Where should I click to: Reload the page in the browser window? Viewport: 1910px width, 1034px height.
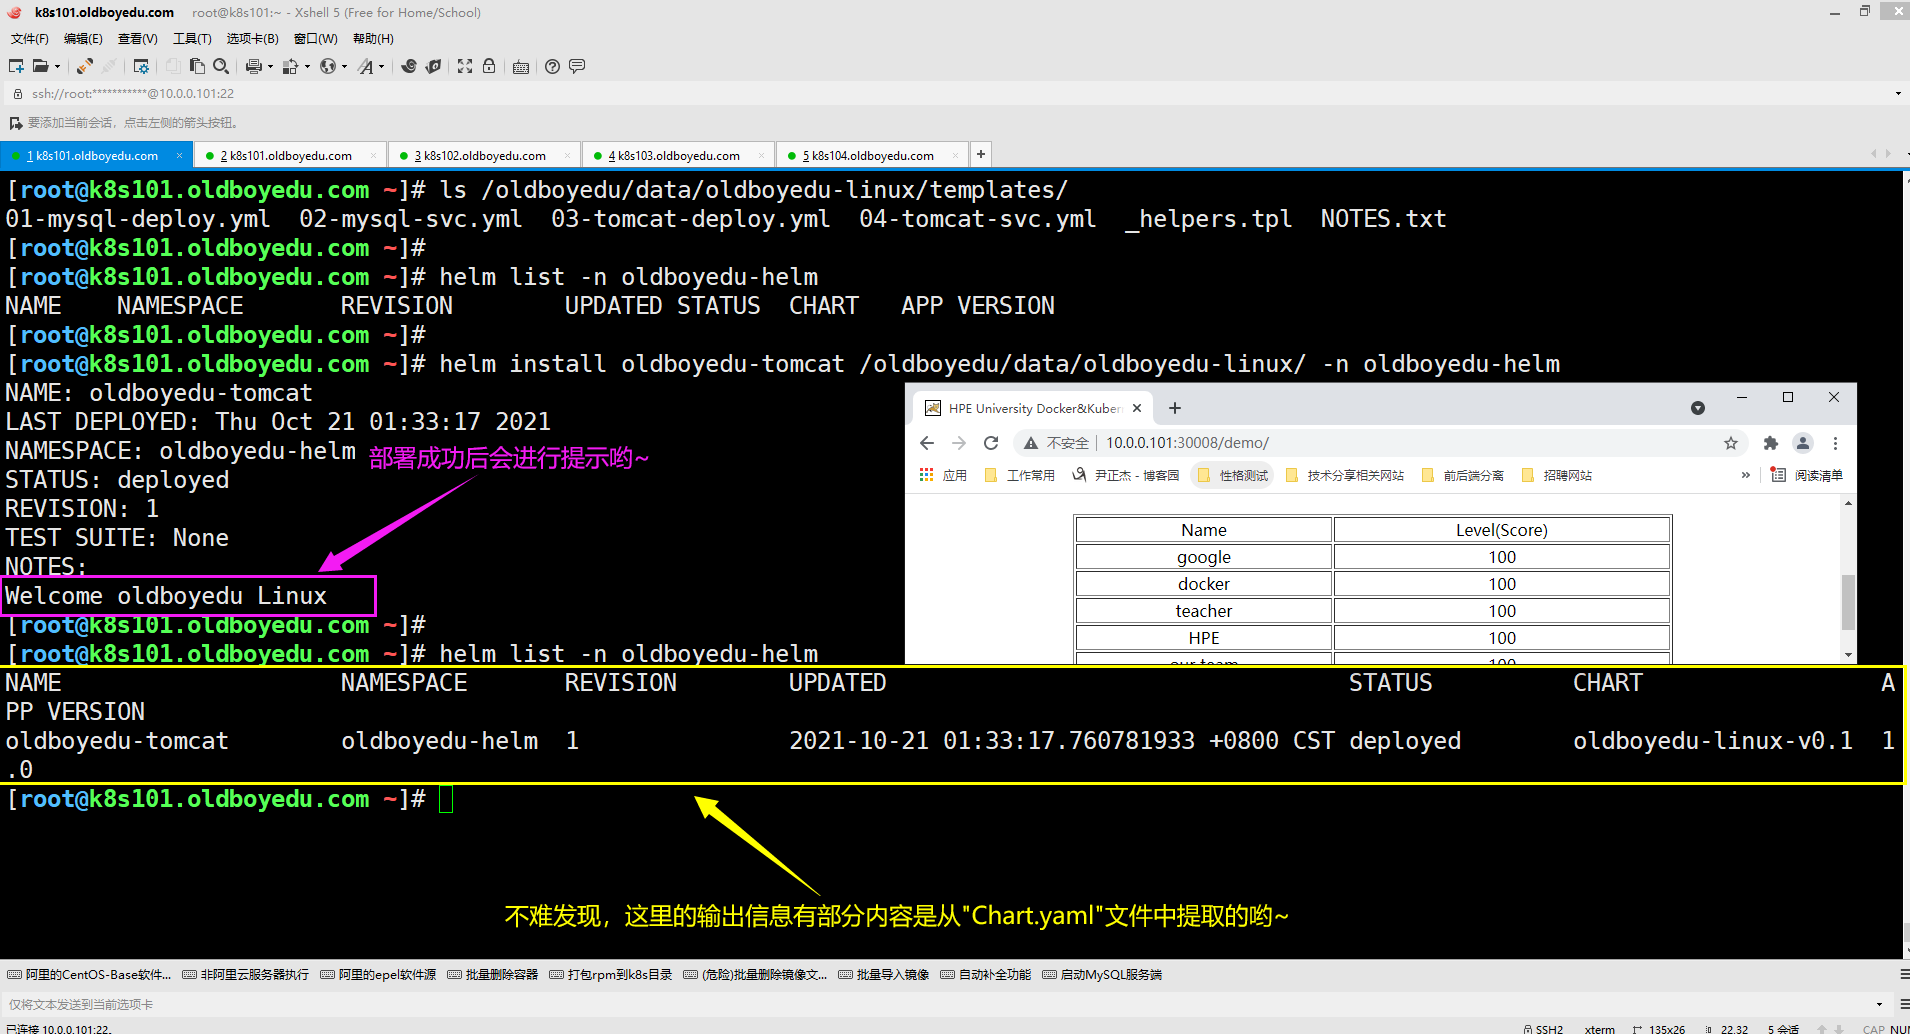point(991,443)
